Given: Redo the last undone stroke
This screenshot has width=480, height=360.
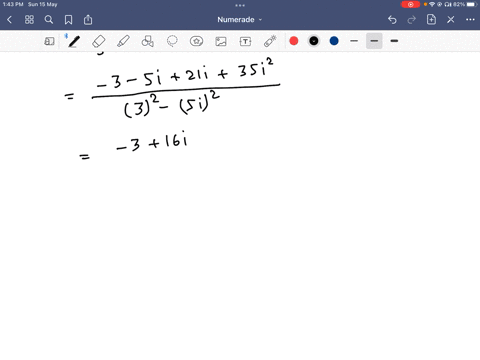Looking at the screenshot, I should (x=412, y=20).
